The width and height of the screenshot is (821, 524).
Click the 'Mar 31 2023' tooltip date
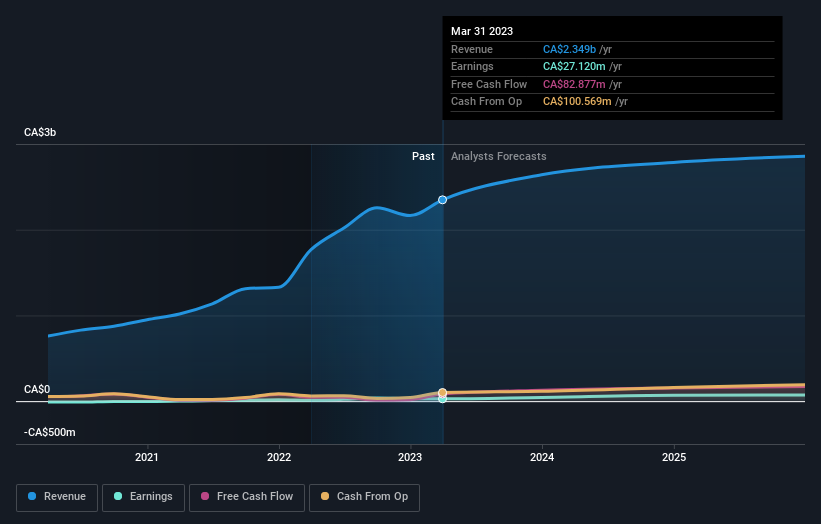click(482, 31)
